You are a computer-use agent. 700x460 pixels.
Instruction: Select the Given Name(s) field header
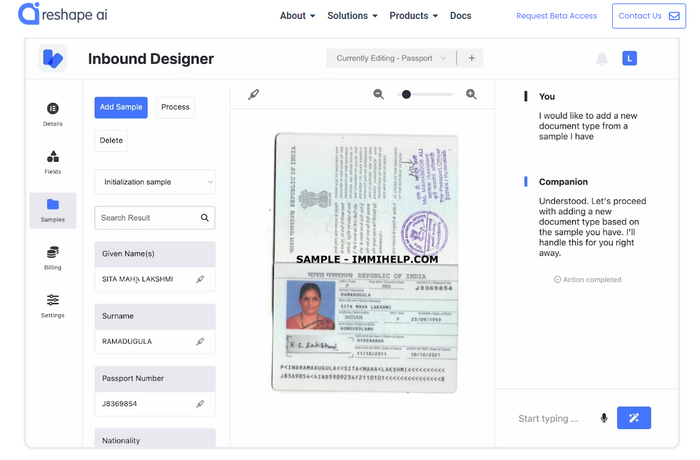155,254
